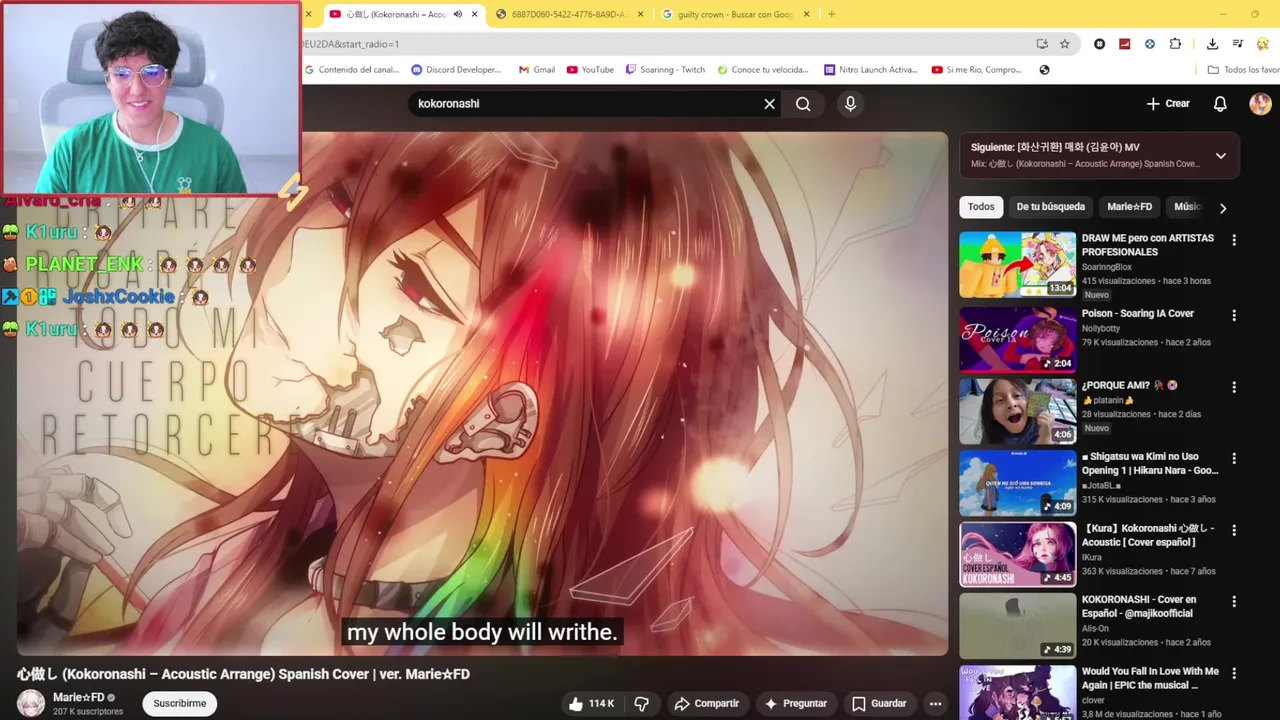Click the dark round extension icon
The image size is (1280, 720).
pos(1099,44)
